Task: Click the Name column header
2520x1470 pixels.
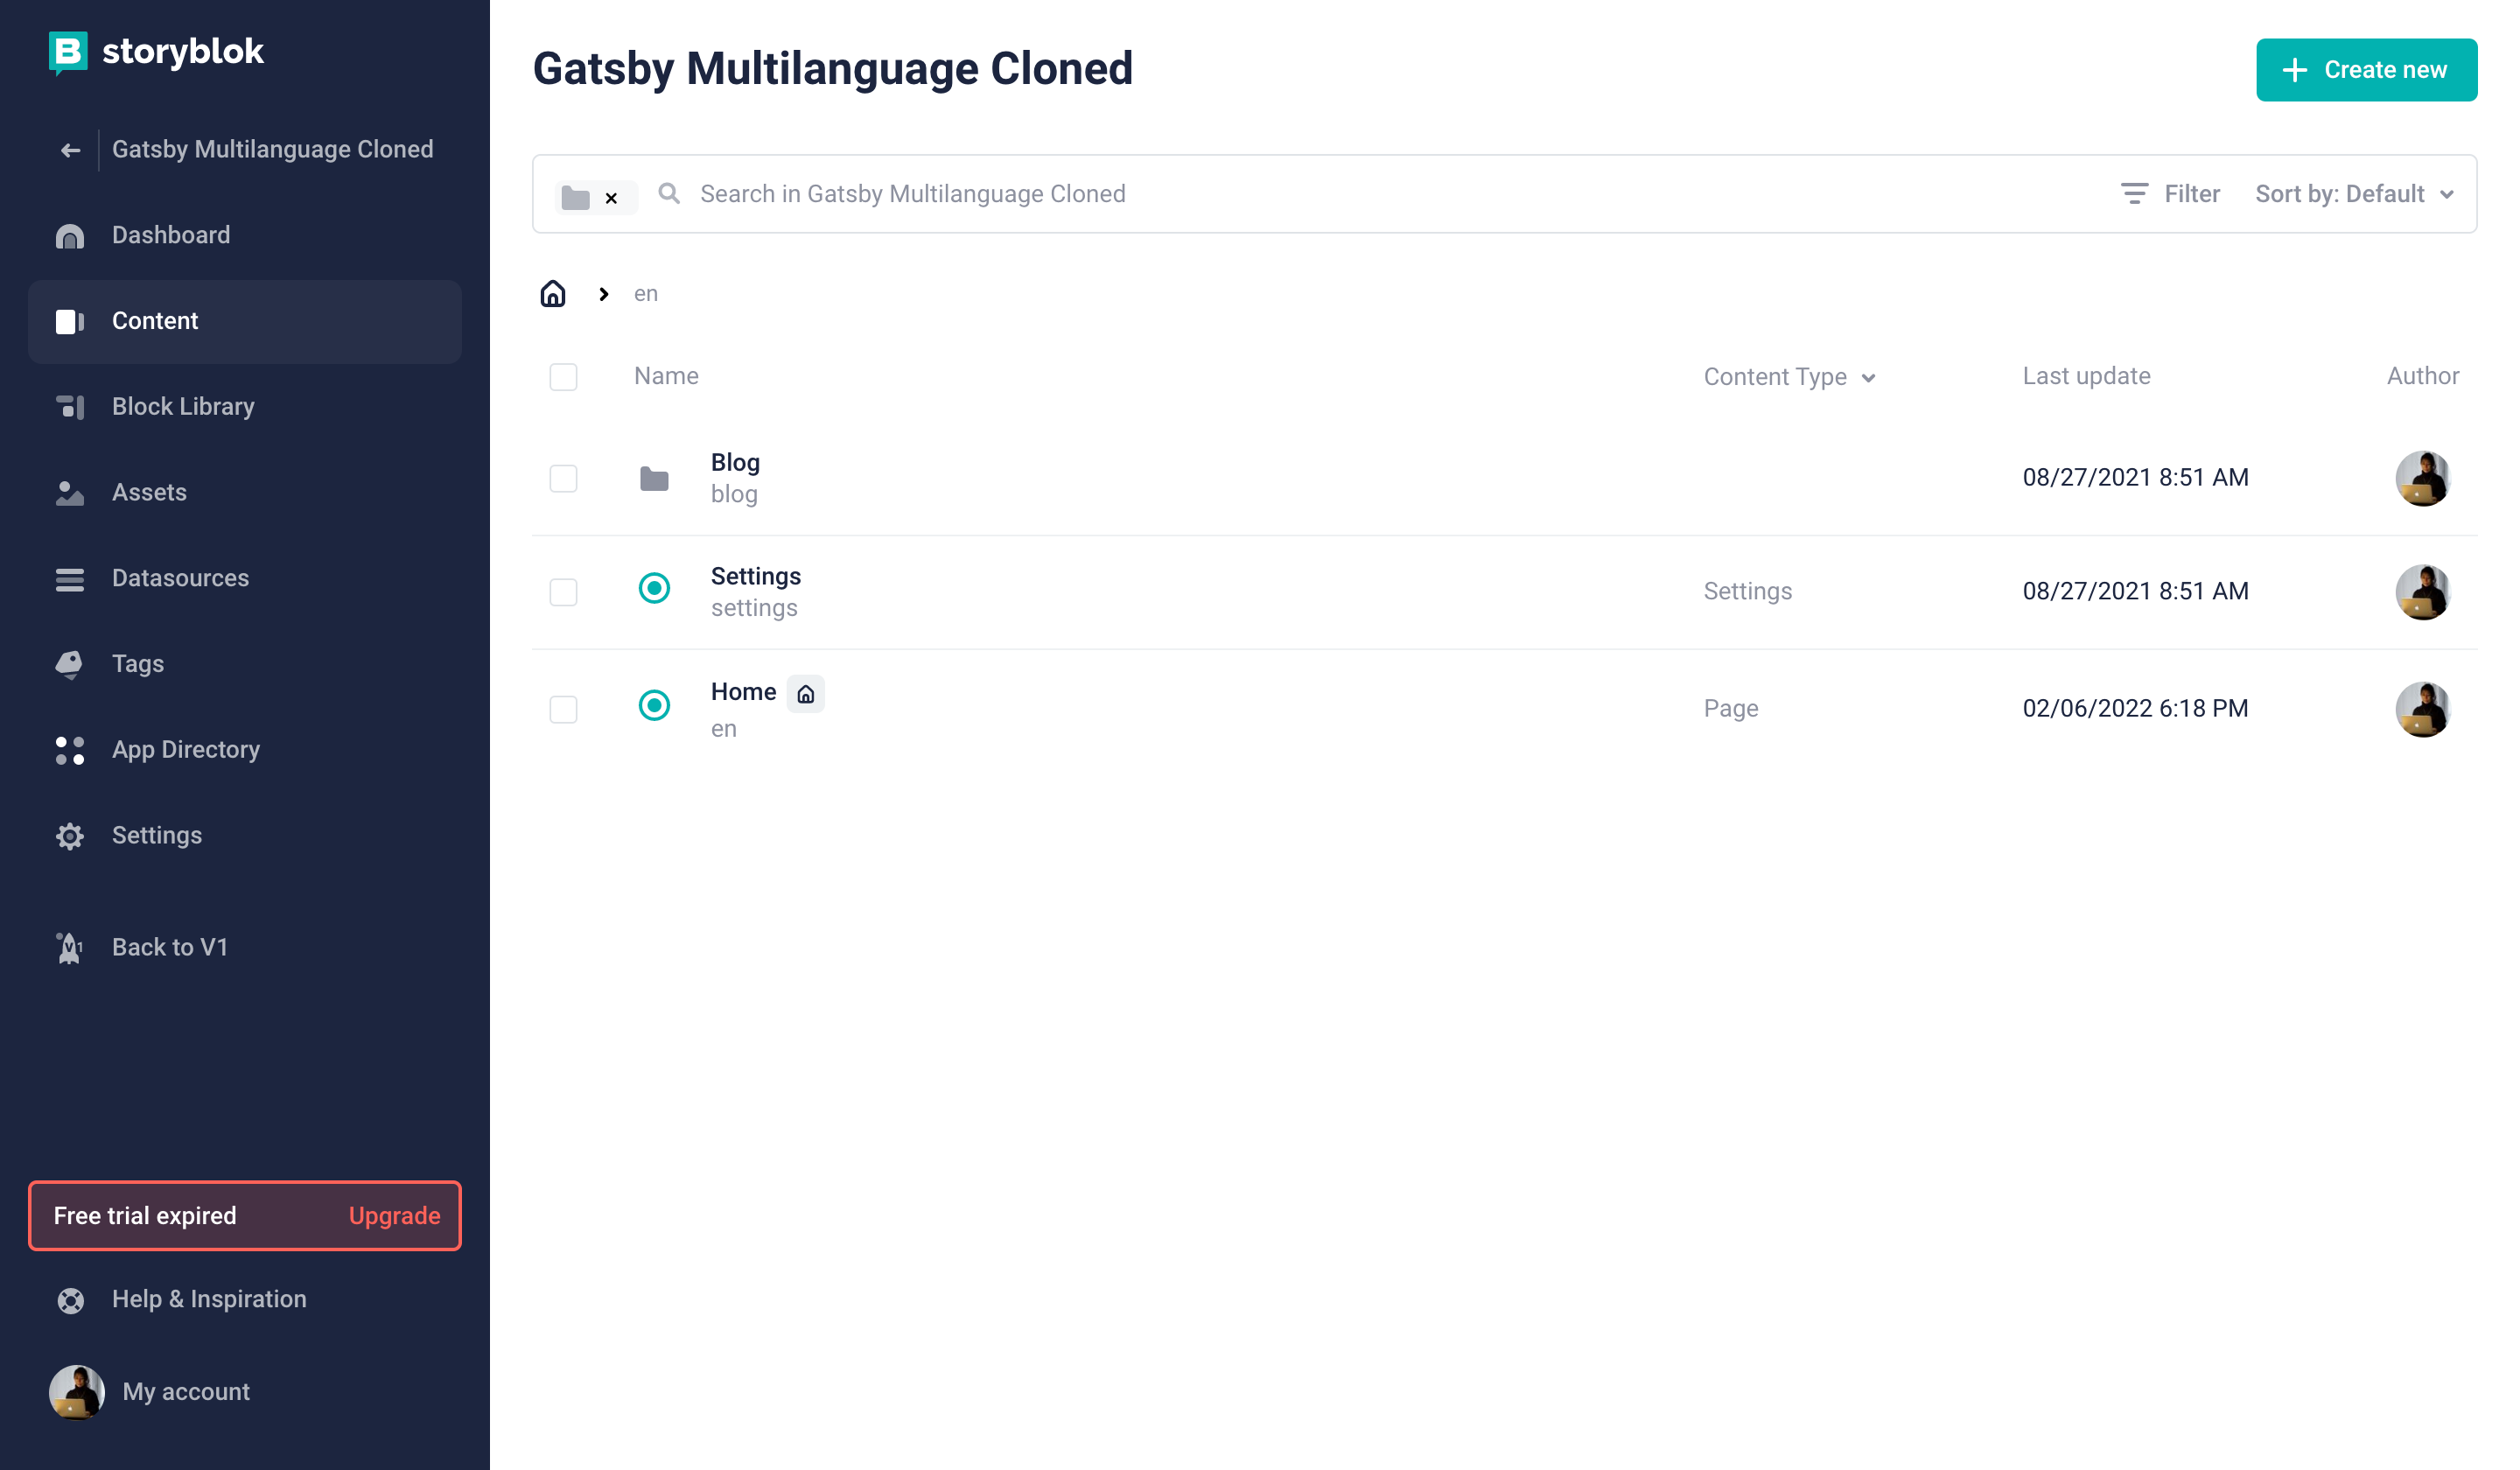Action: click(x=666, y=376)
